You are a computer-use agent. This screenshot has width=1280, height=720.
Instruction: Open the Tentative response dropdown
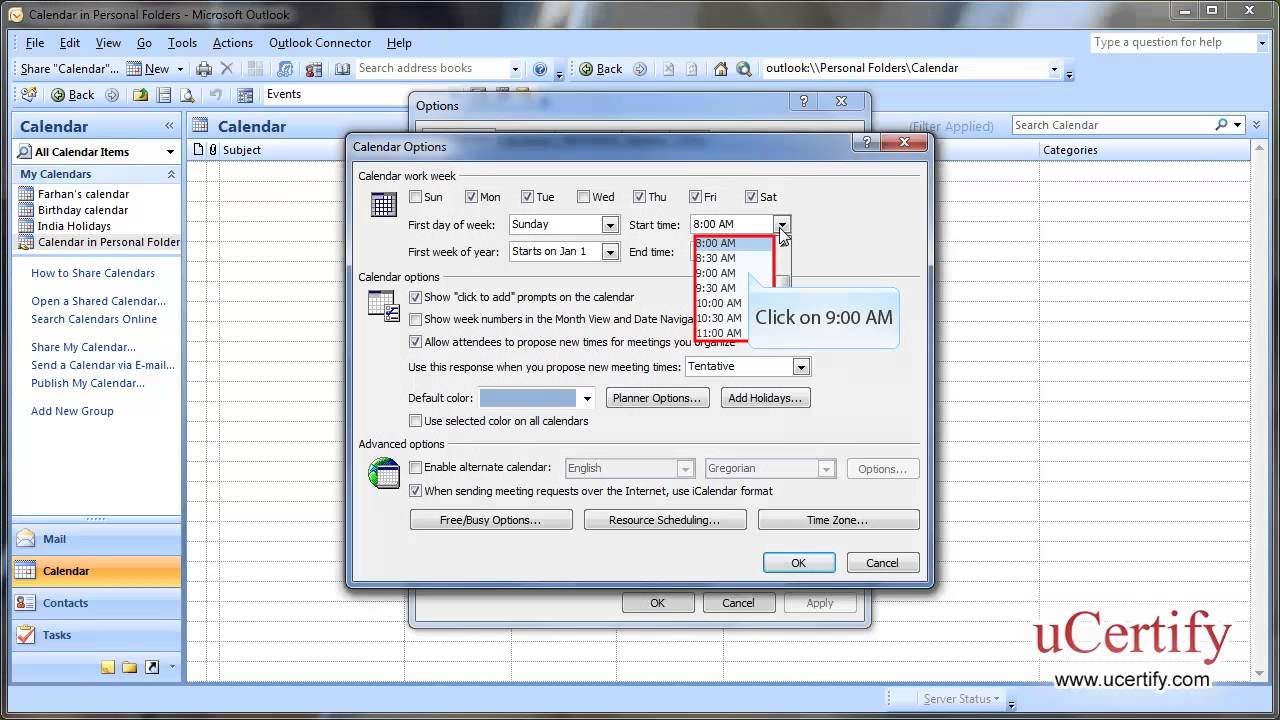tap(800, 367)
